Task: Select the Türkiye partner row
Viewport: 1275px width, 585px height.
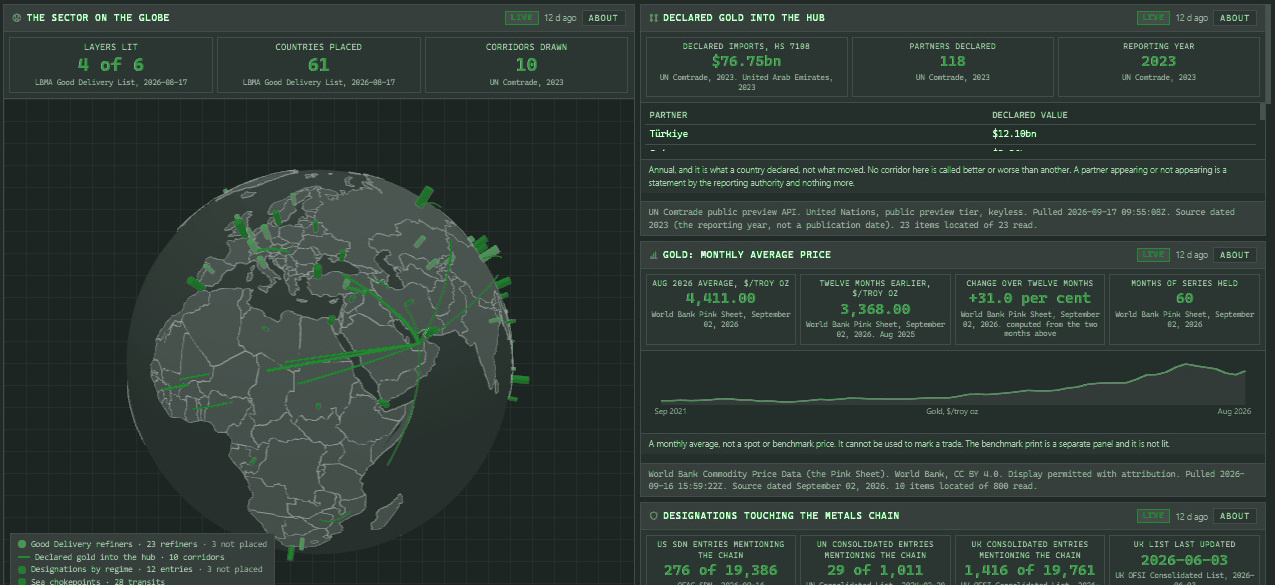Action: click(x=951, y=133)
